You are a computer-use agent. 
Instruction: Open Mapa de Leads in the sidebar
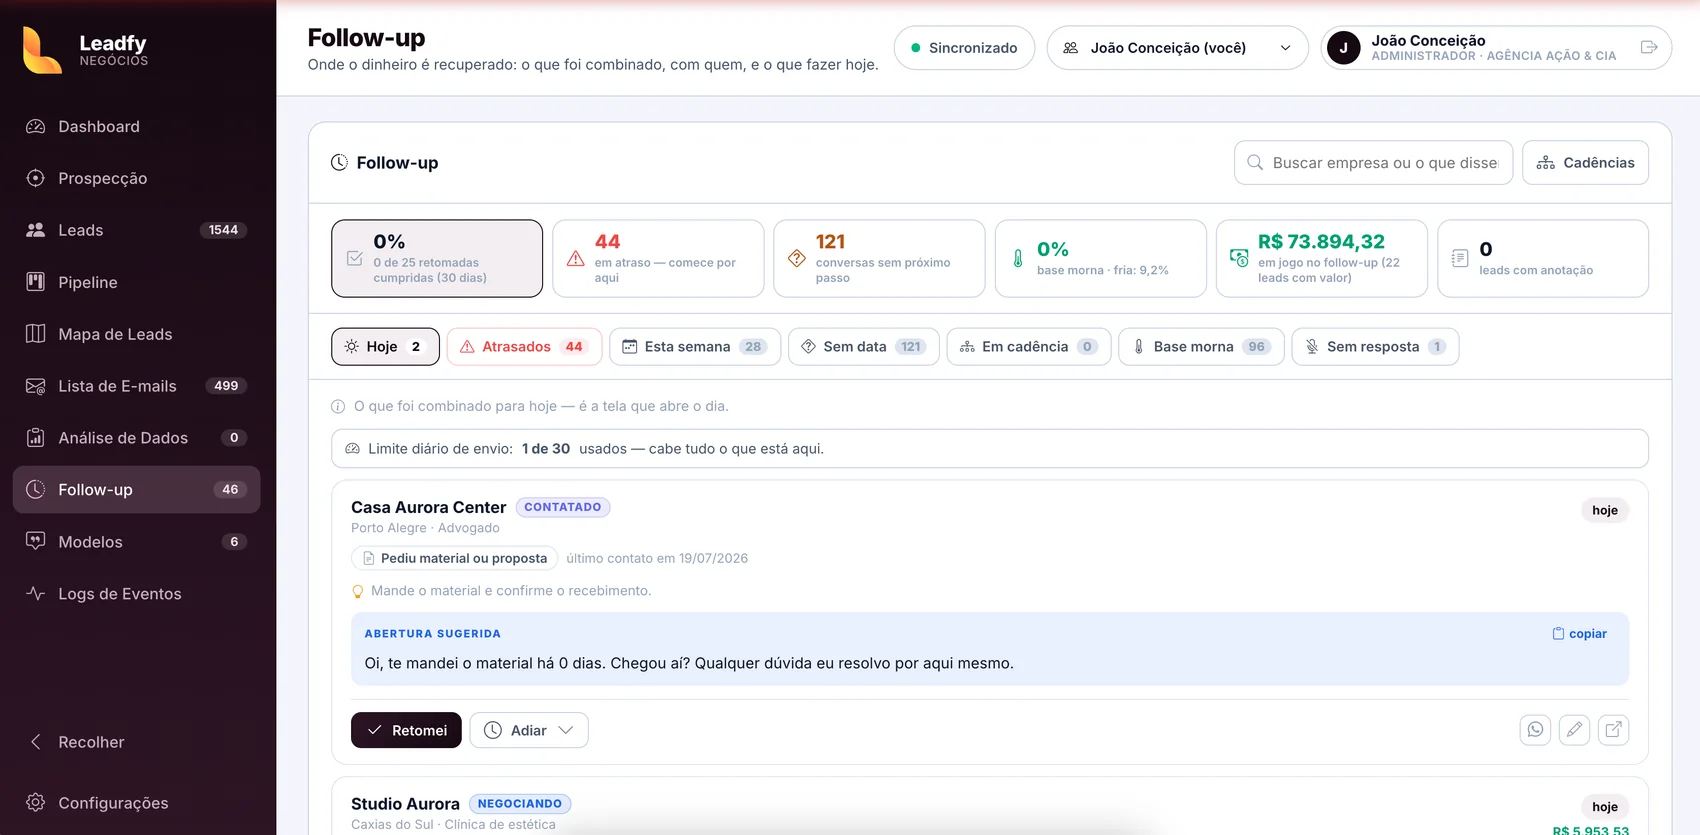tap(137, 334)
